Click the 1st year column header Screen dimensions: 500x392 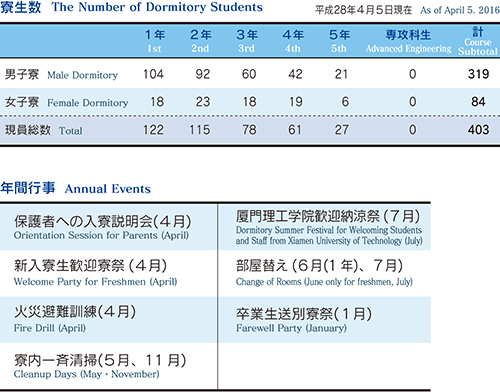click(x=155, y=41)
